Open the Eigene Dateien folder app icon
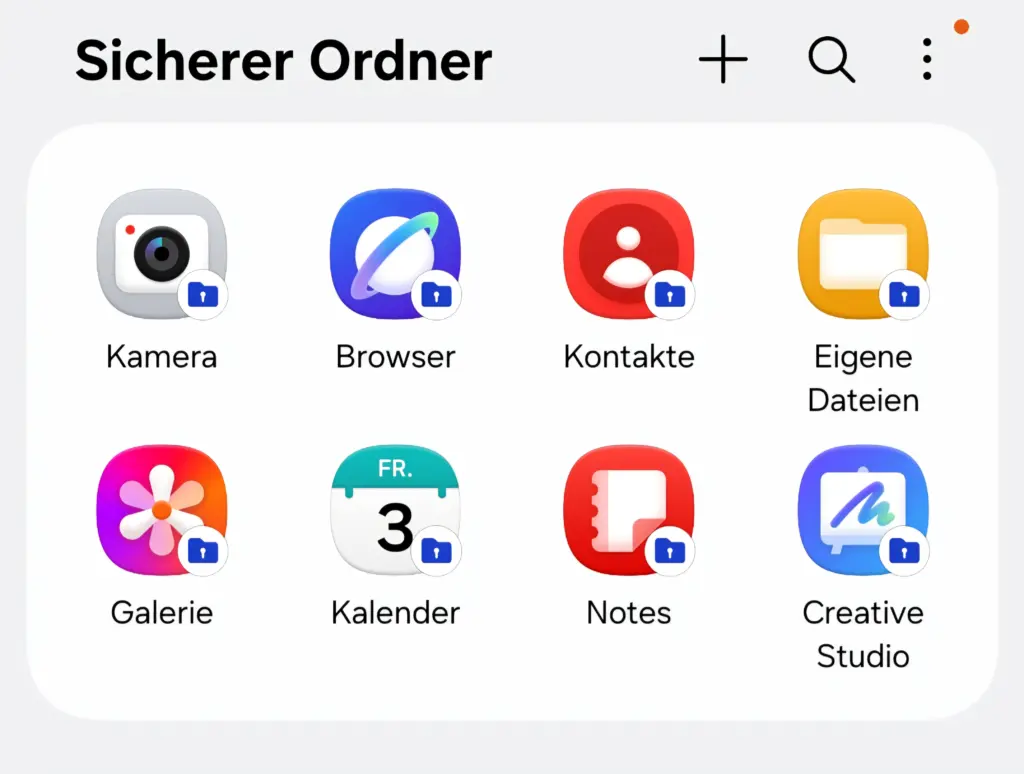 coord(863,253)
